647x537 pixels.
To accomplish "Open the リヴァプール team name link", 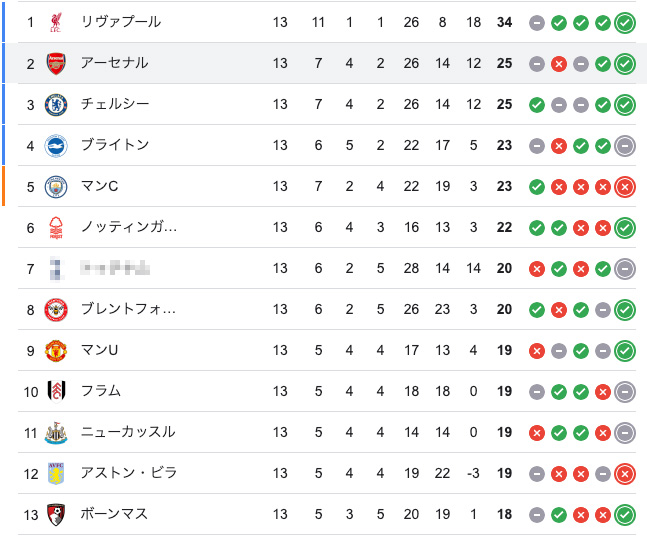I will pos(121,22).
